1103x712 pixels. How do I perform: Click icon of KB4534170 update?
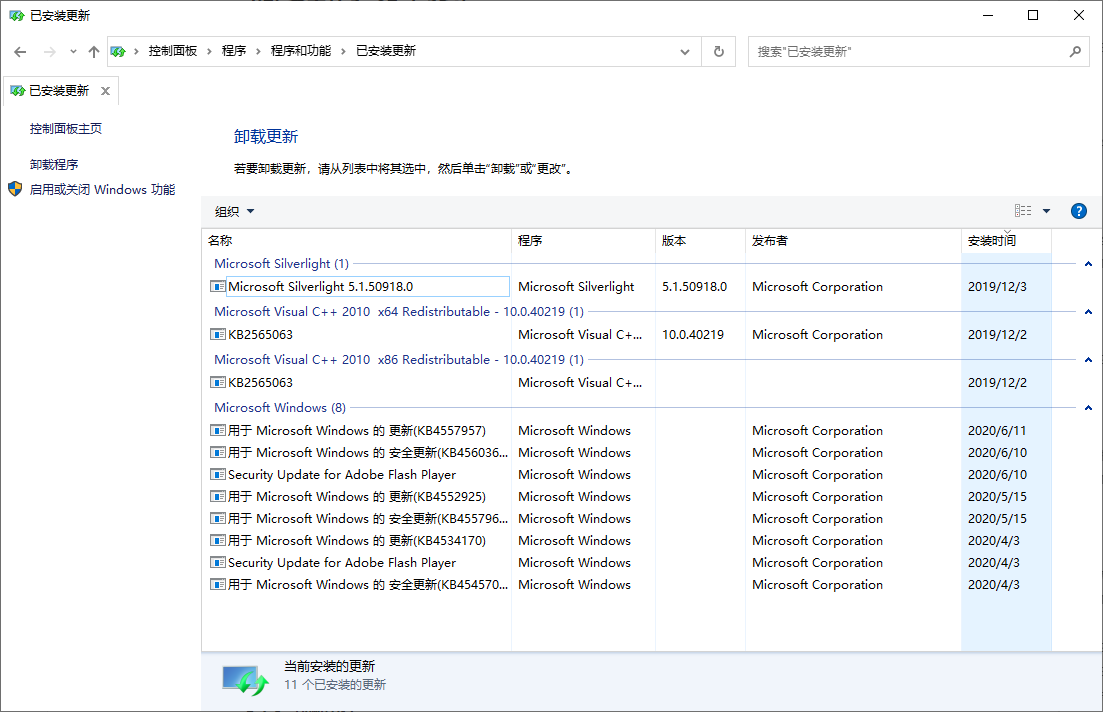[217, 540]
